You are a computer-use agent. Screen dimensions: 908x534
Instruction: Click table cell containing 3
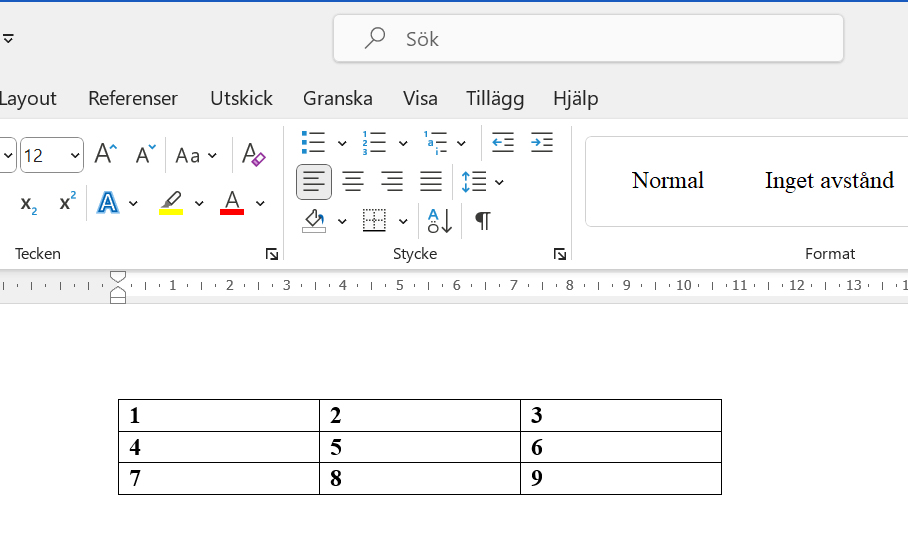coord(621,415)
